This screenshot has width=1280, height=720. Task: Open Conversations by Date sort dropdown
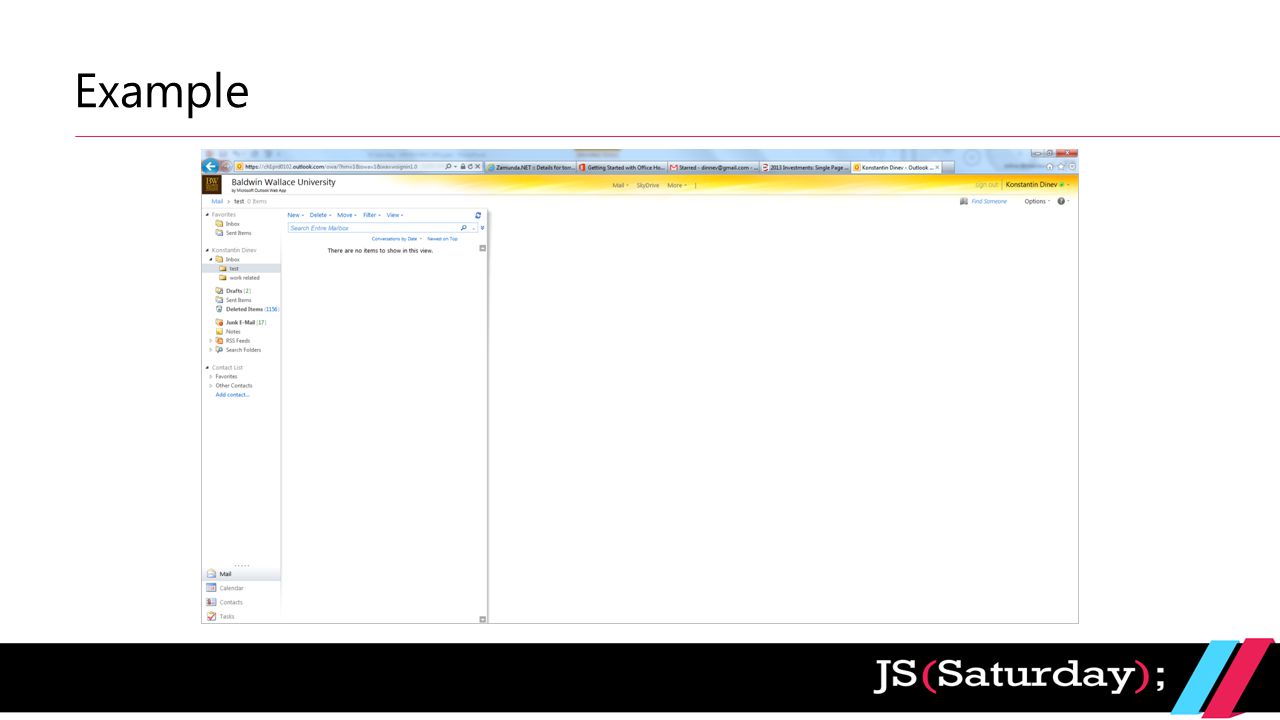(397, 239)
